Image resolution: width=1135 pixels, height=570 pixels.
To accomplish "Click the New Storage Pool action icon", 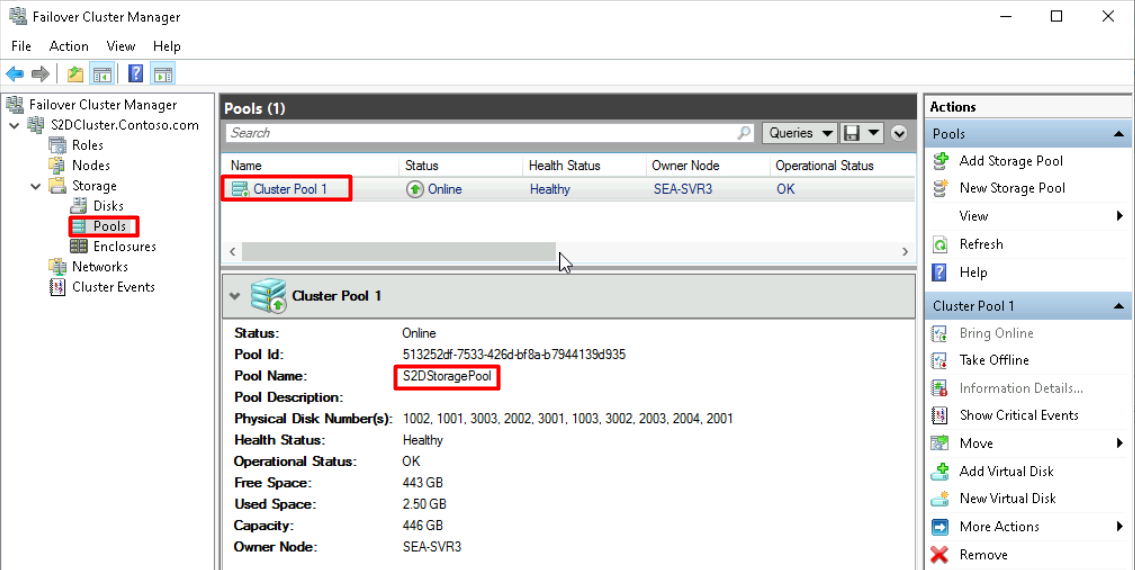I will click(x=940, y=188).
